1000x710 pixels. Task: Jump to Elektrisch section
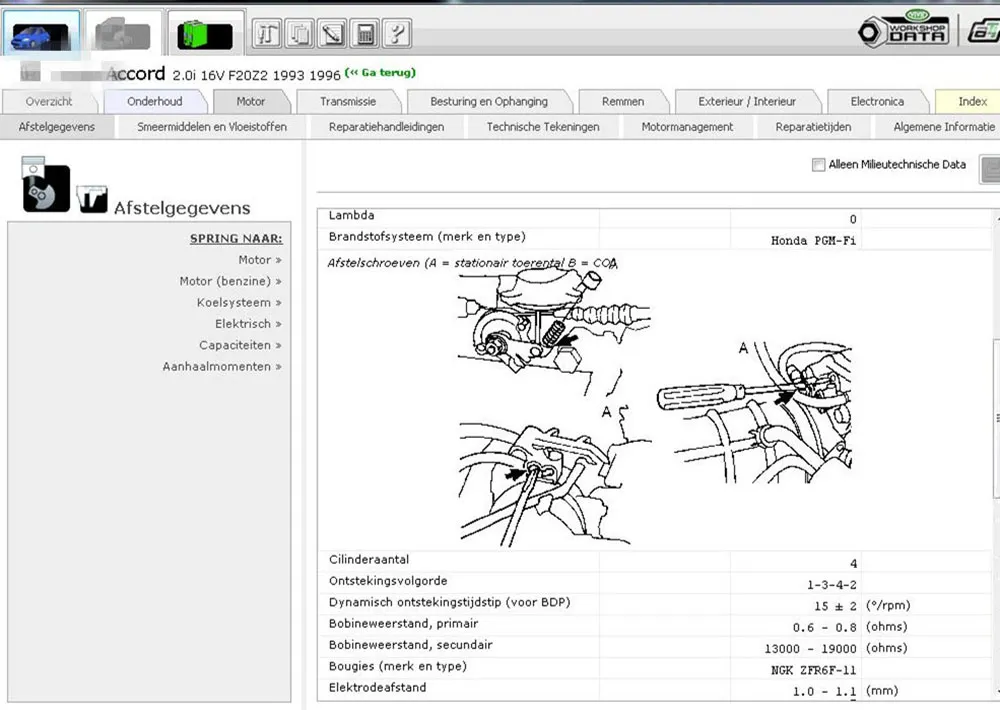pyautogui.click(x=248, y=324)
